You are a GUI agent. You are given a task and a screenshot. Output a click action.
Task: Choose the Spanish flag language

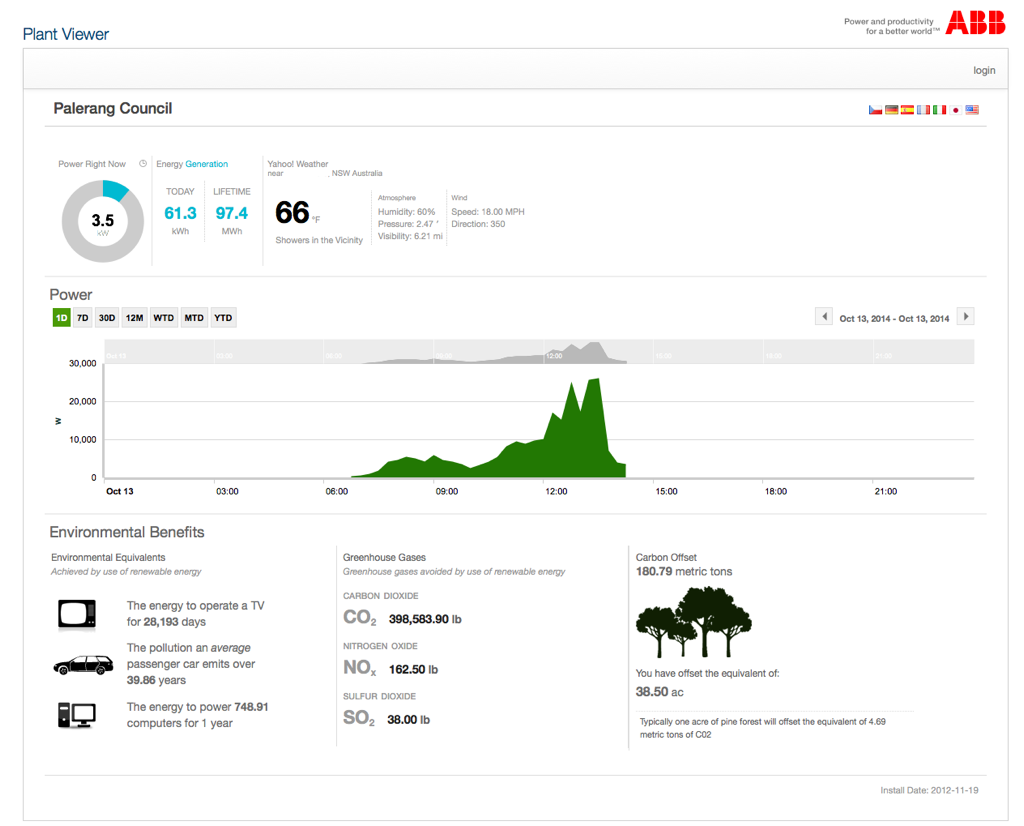[907, 110]
